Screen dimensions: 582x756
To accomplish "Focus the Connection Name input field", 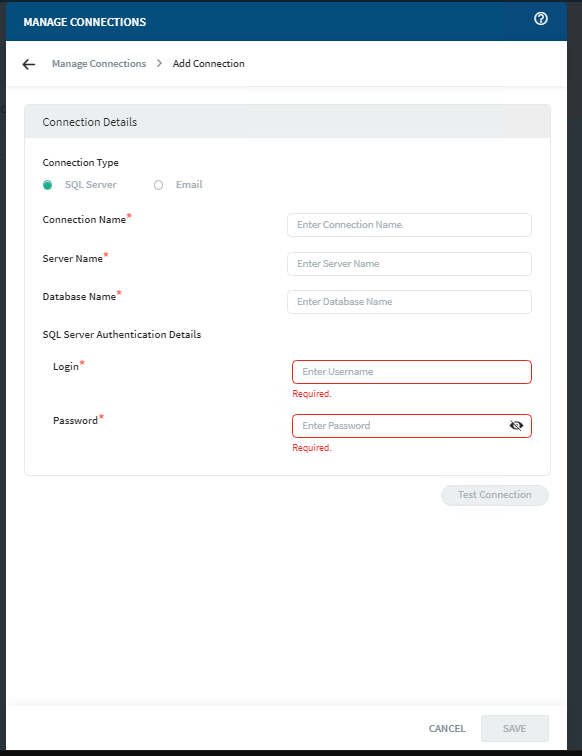I will pyautogui.click(x=409, y=225).
